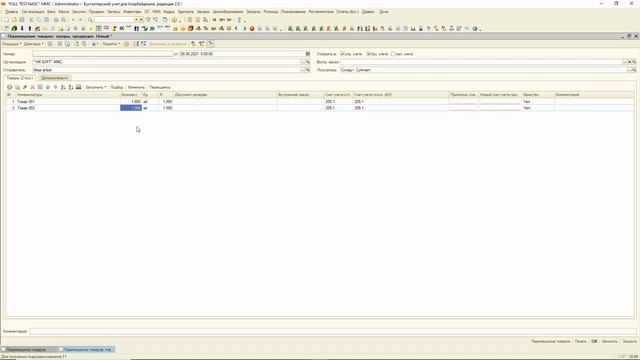Clear the internal order field with X icon
Viewport: 640px width, 360px height.
(x=629, y=62)
